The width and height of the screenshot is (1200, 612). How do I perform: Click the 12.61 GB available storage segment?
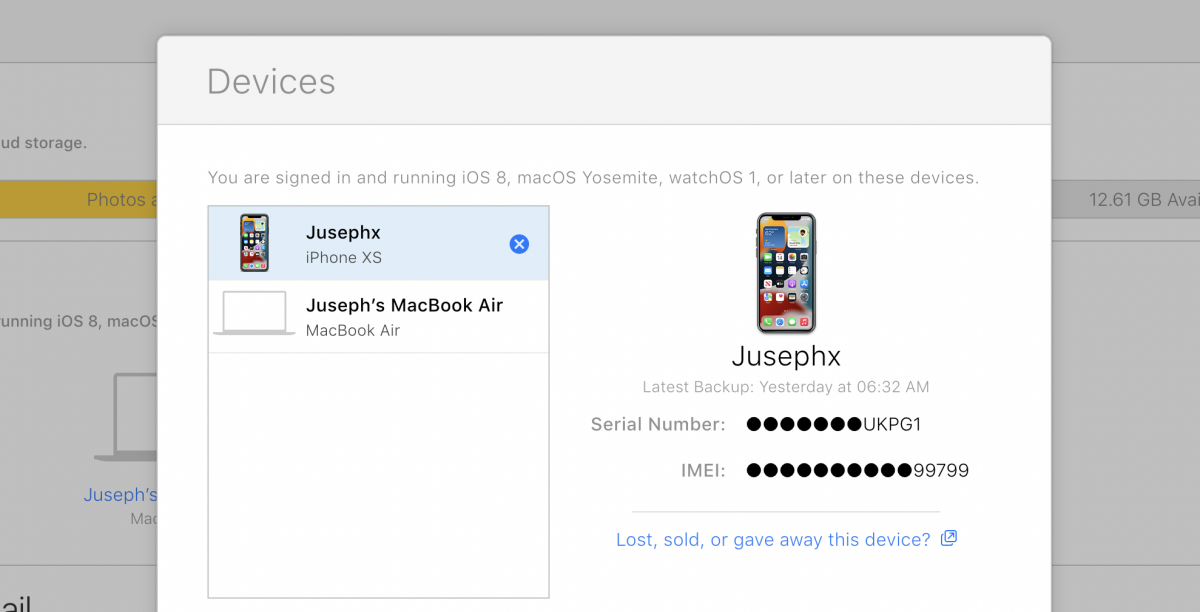1140,200
